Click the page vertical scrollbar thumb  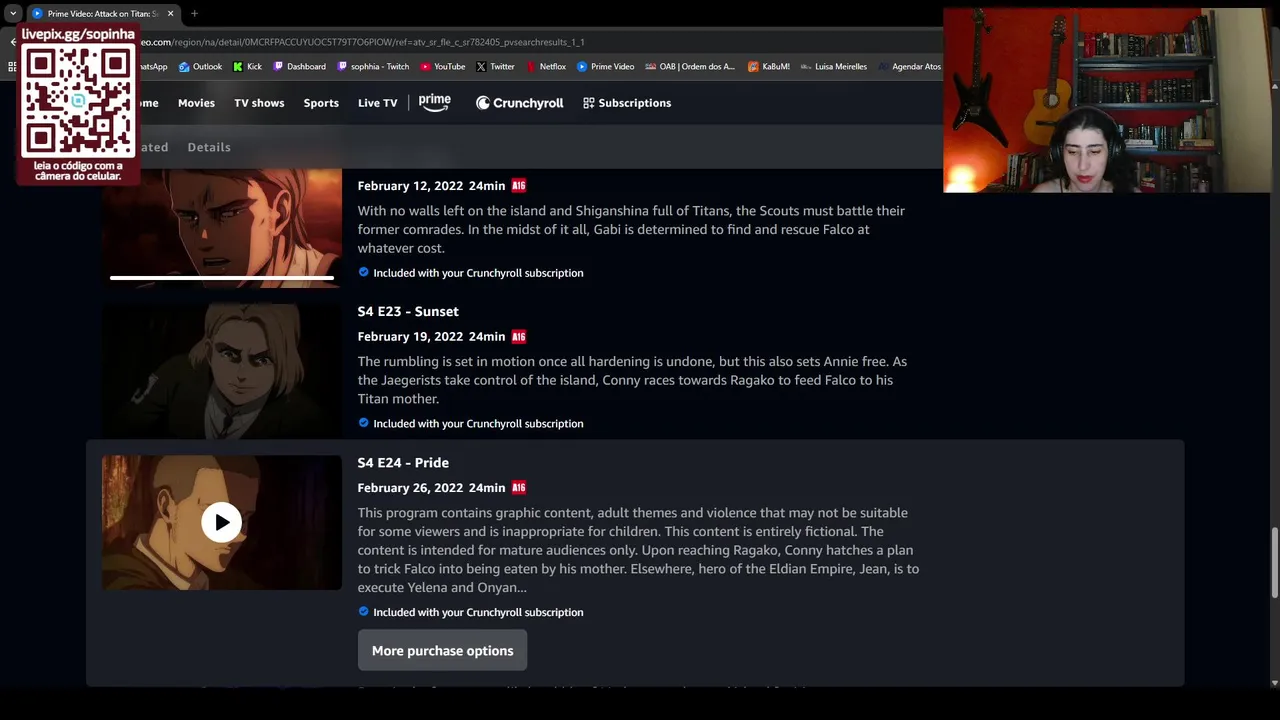(1274, 562)
